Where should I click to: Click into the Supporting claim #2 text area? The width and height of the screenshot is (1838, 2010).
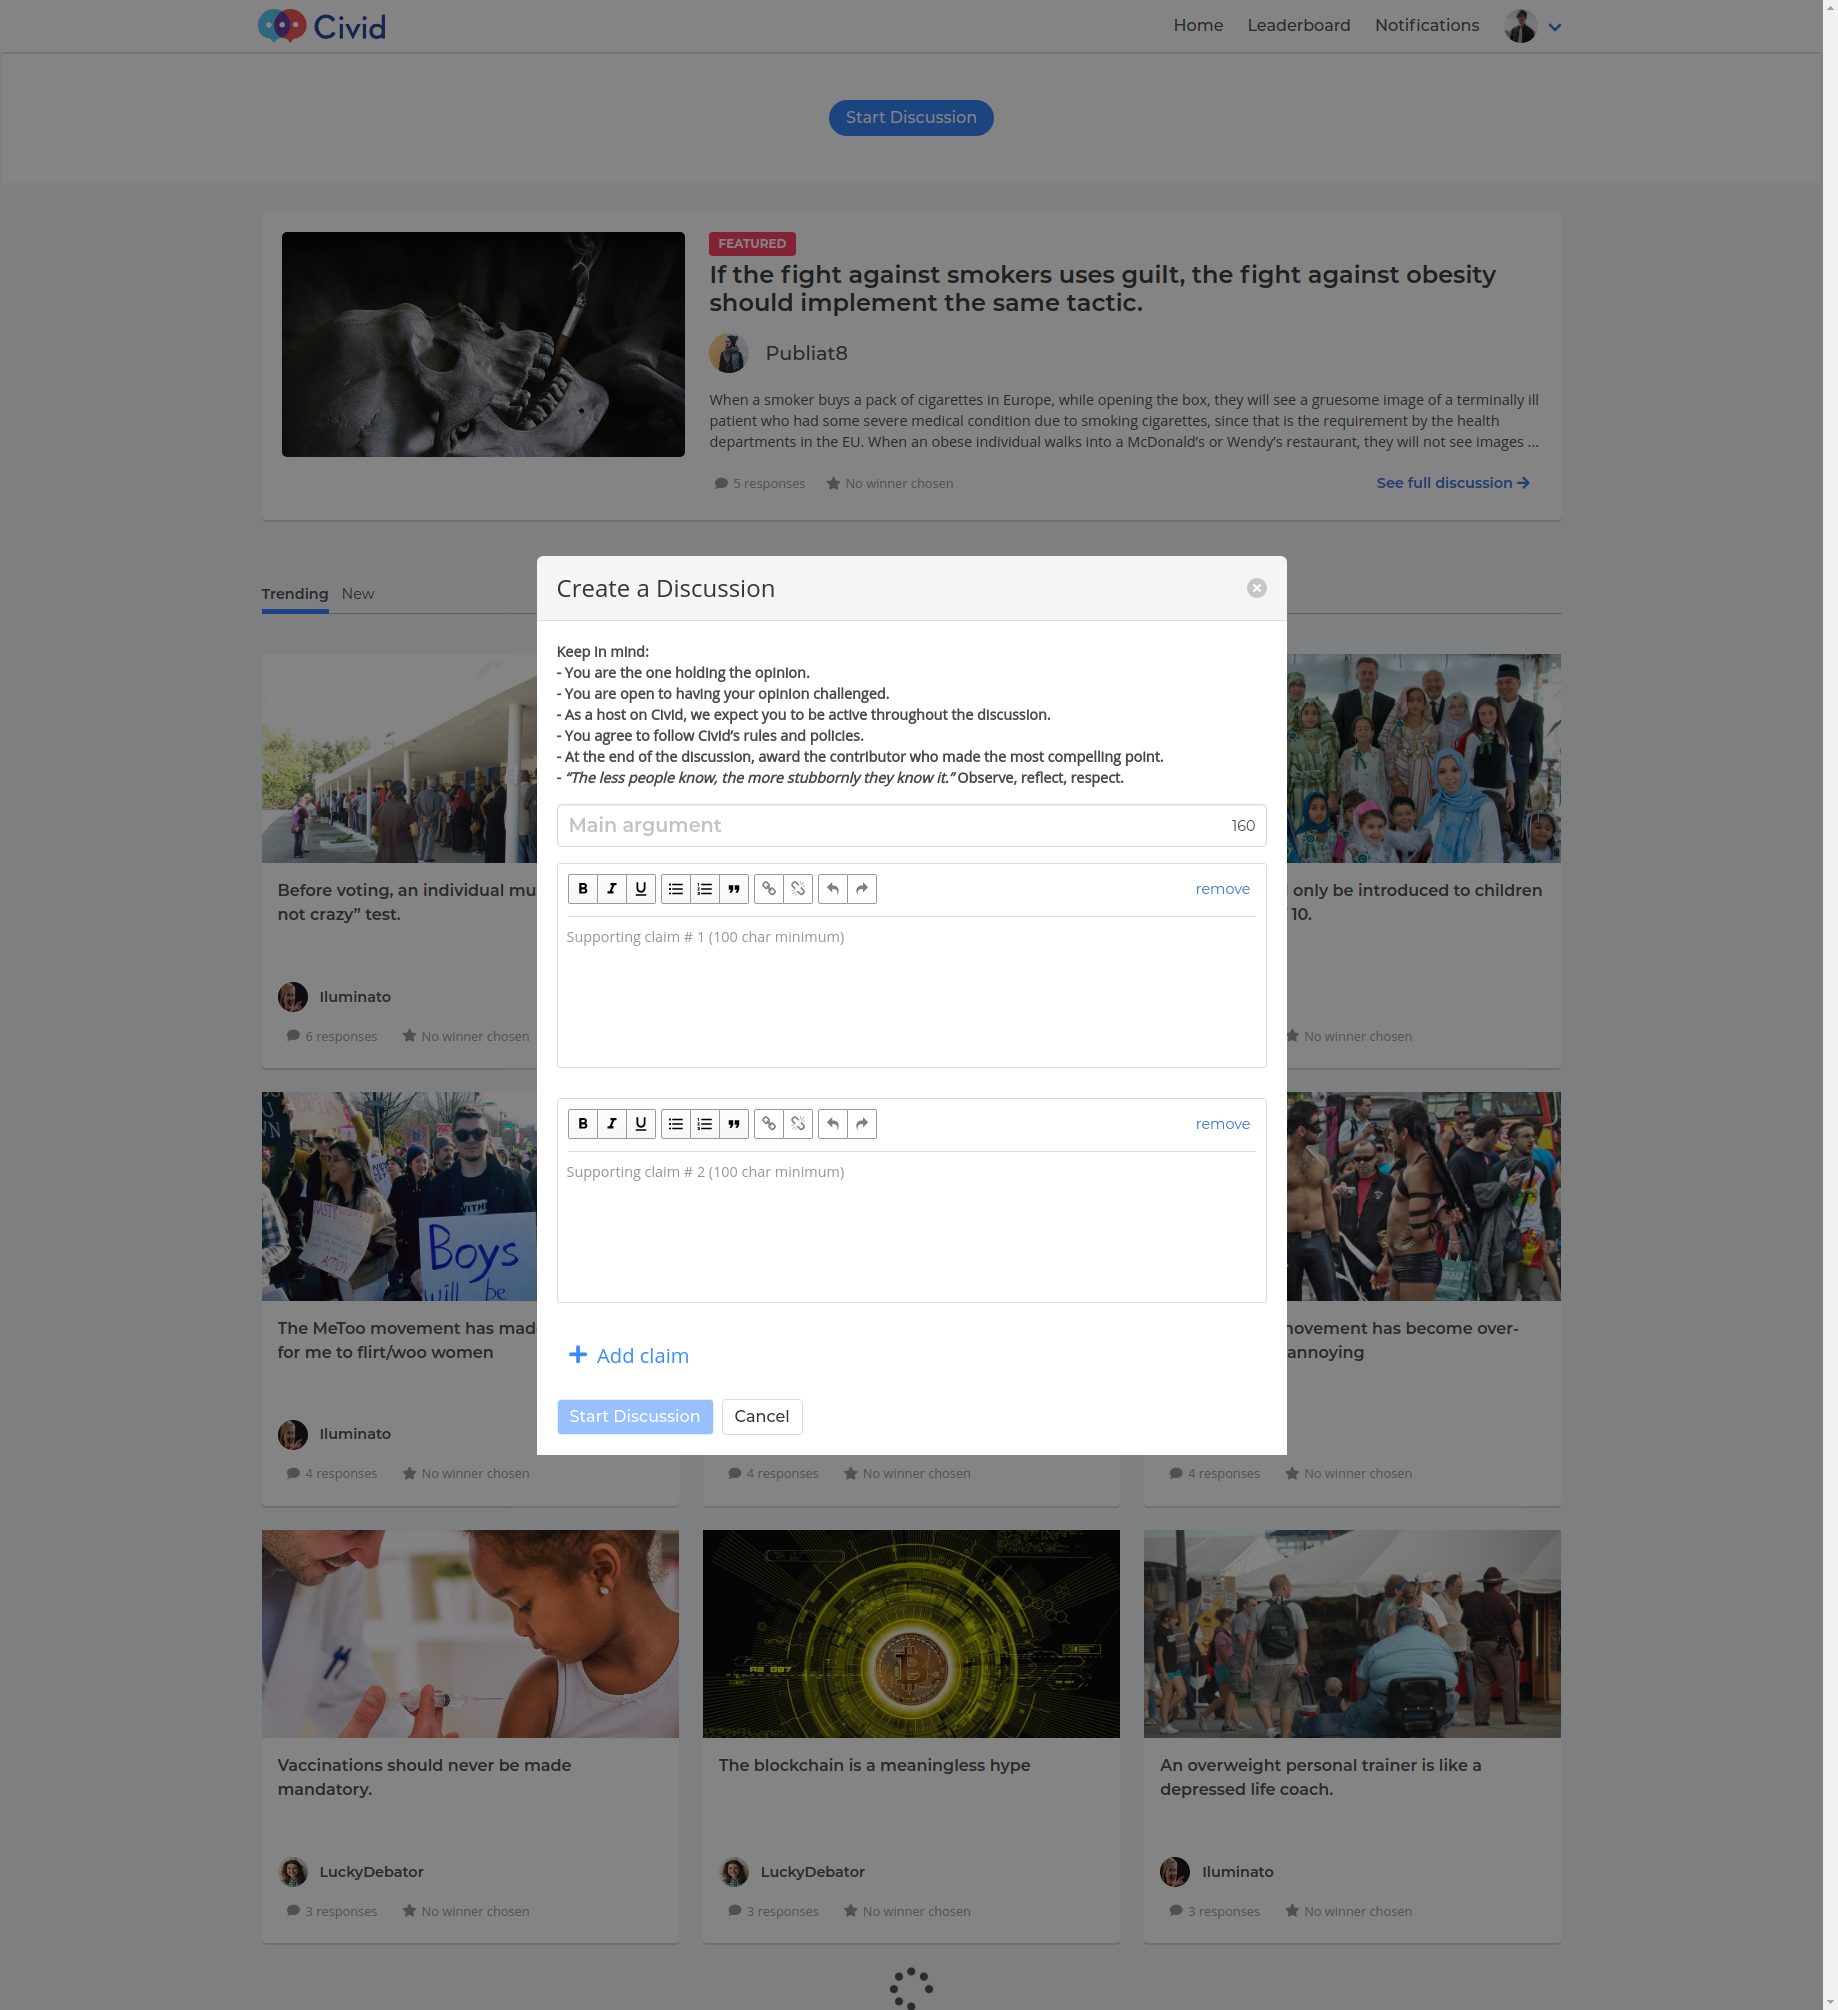click(x=912, y=1227)
